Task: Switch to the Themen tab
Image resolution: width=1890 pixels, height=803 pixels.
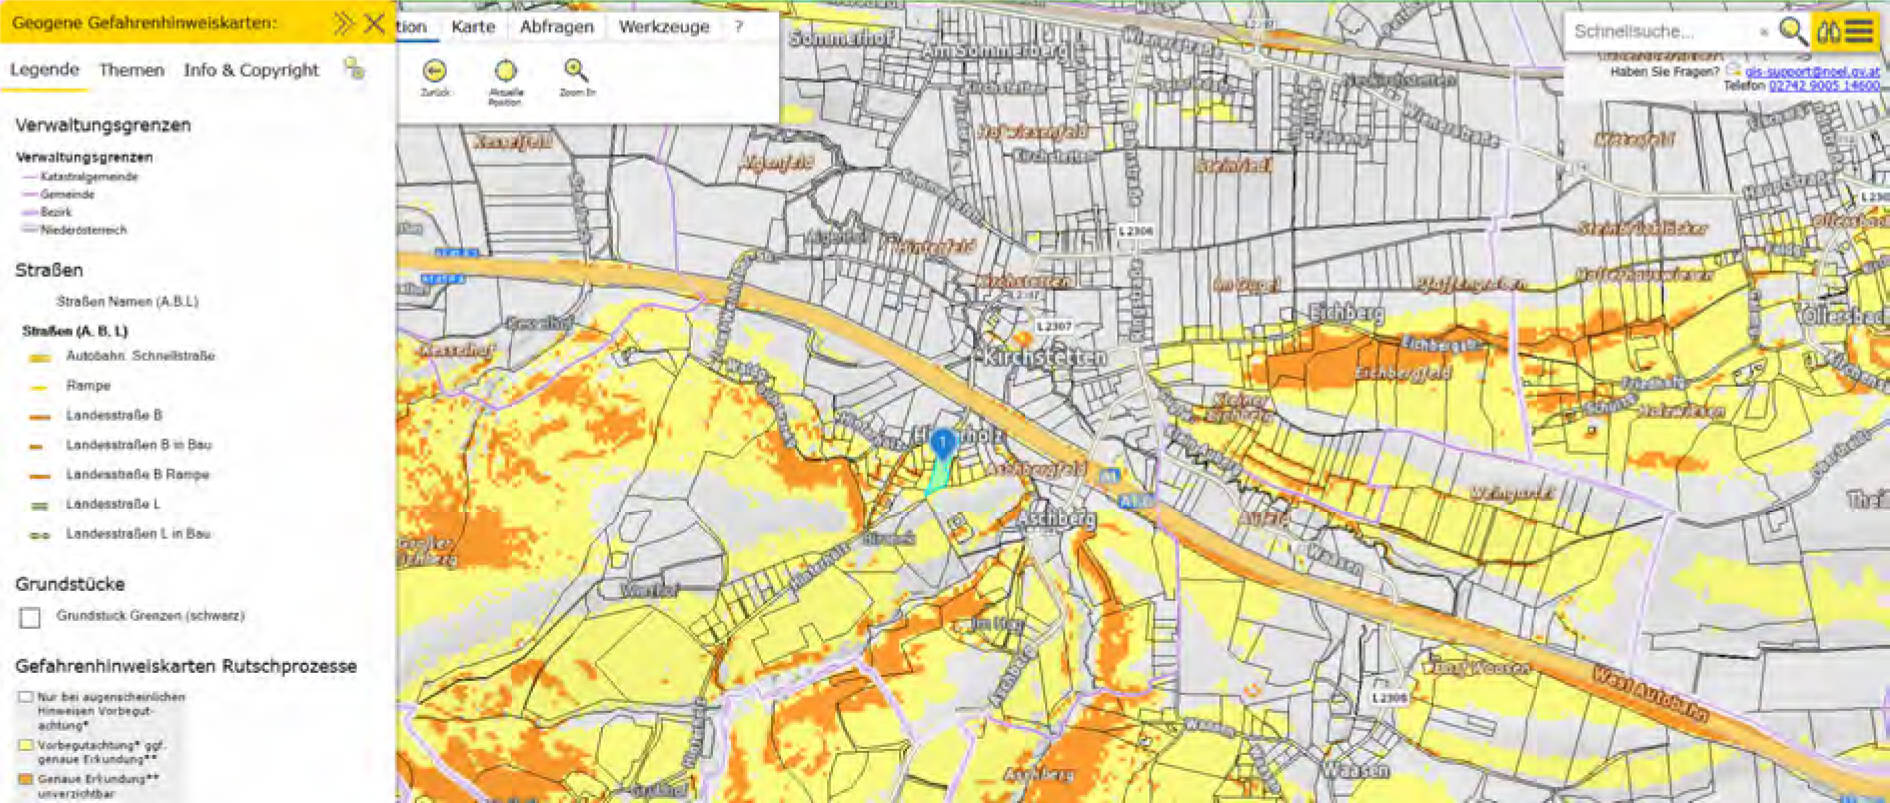Action: [x=131, y=70]
